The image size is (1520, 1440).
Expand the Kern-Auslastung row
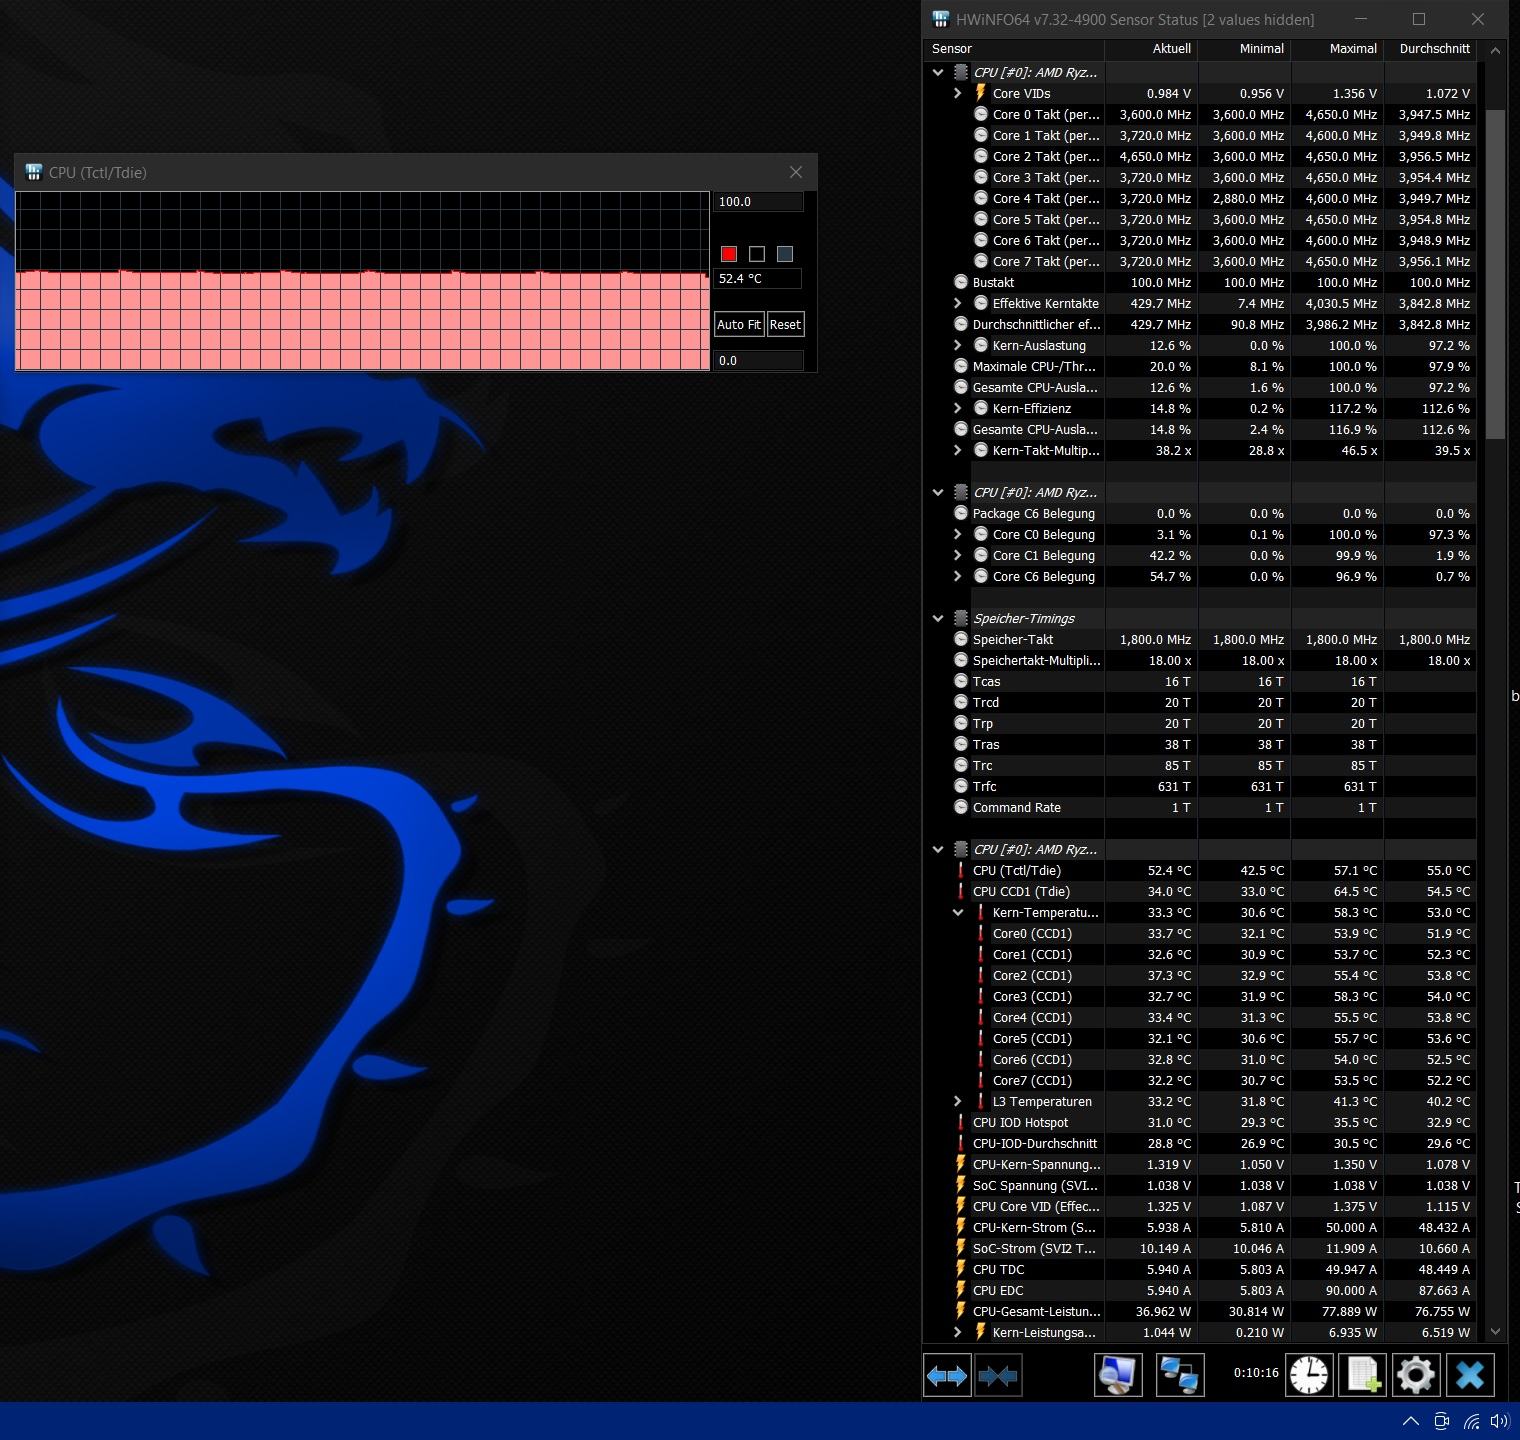click(x=957, y=345)
